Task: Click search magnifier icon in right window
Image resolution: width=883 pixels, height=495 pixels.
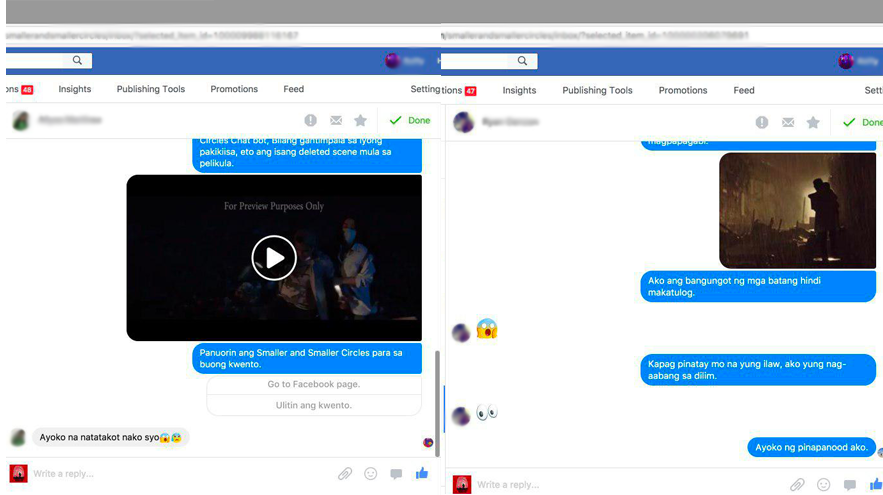Action: [x=523, y=61]
